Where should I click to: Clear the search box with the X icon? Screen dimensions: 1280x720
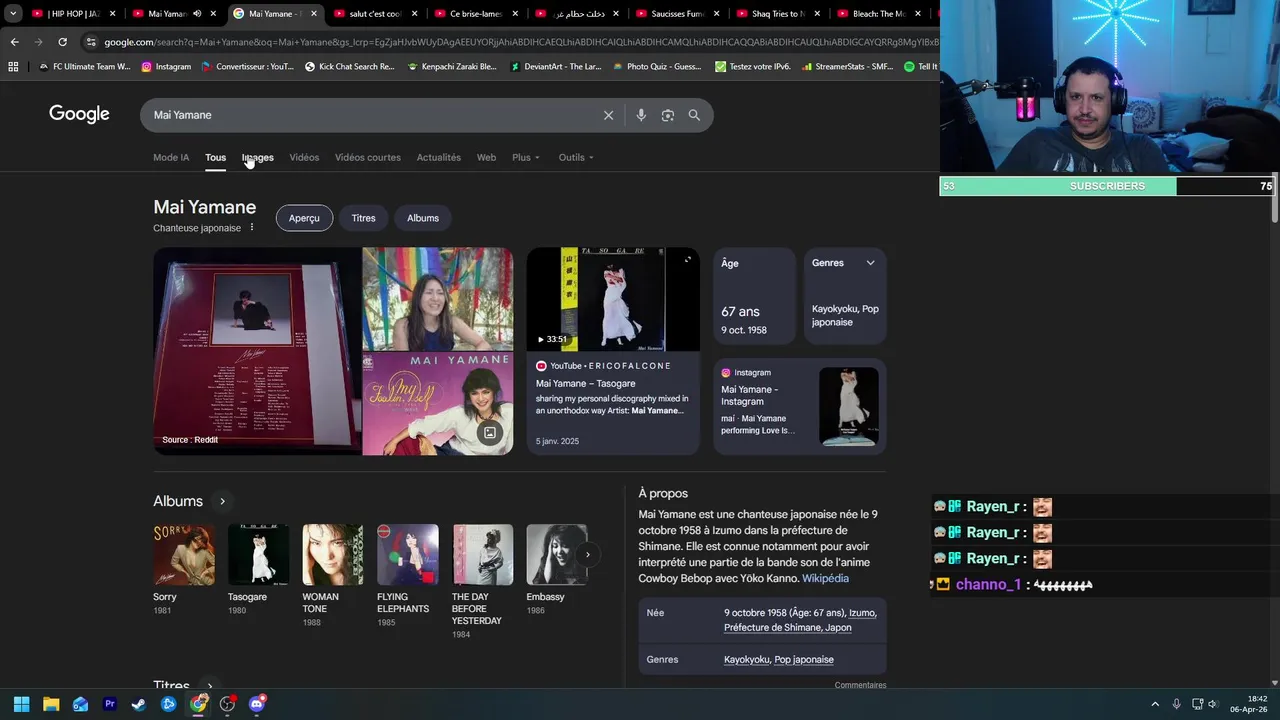tap(608, 115)
